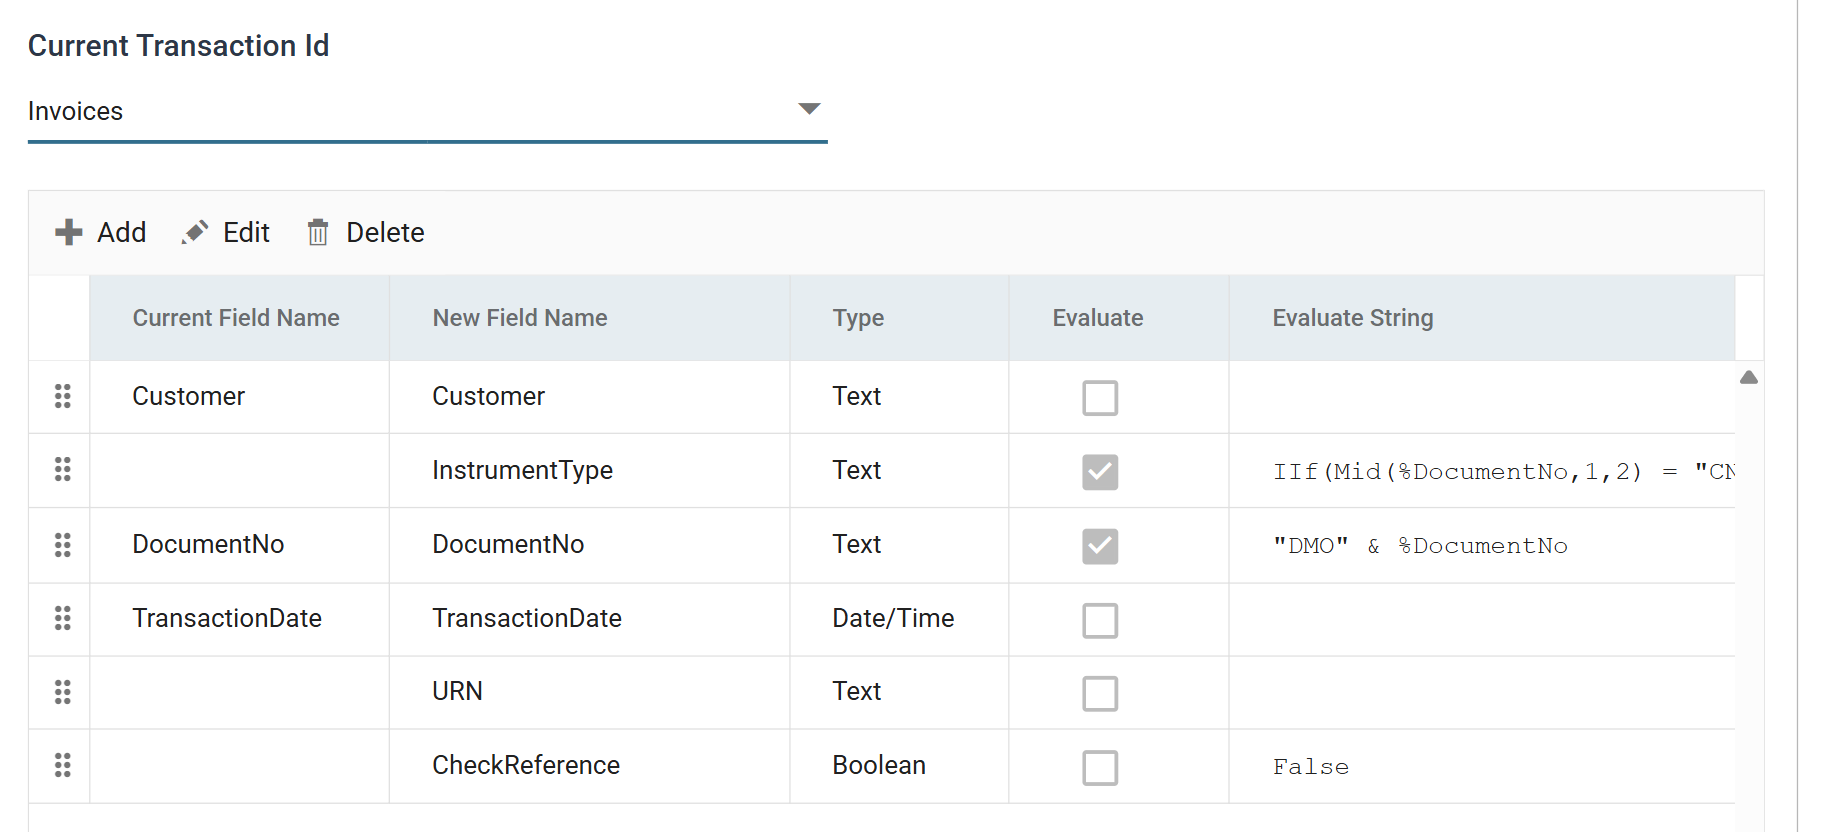Click the Edit button label
The height and width of the screenshot is (832, 1826).
pyautogui.click(x=246, y=232)
